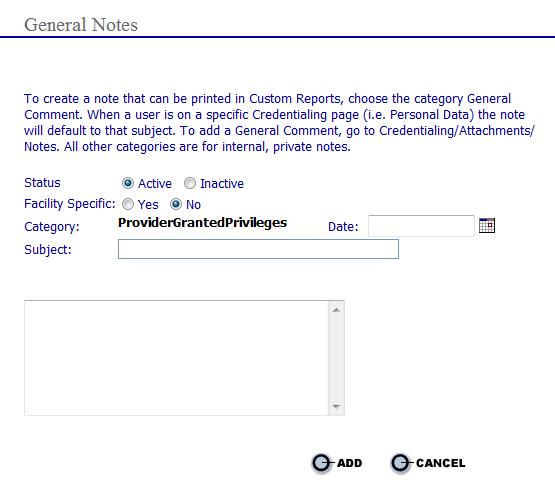Click the round icon beside CANCEL
The image size is (555, 484).
(400, 463)
